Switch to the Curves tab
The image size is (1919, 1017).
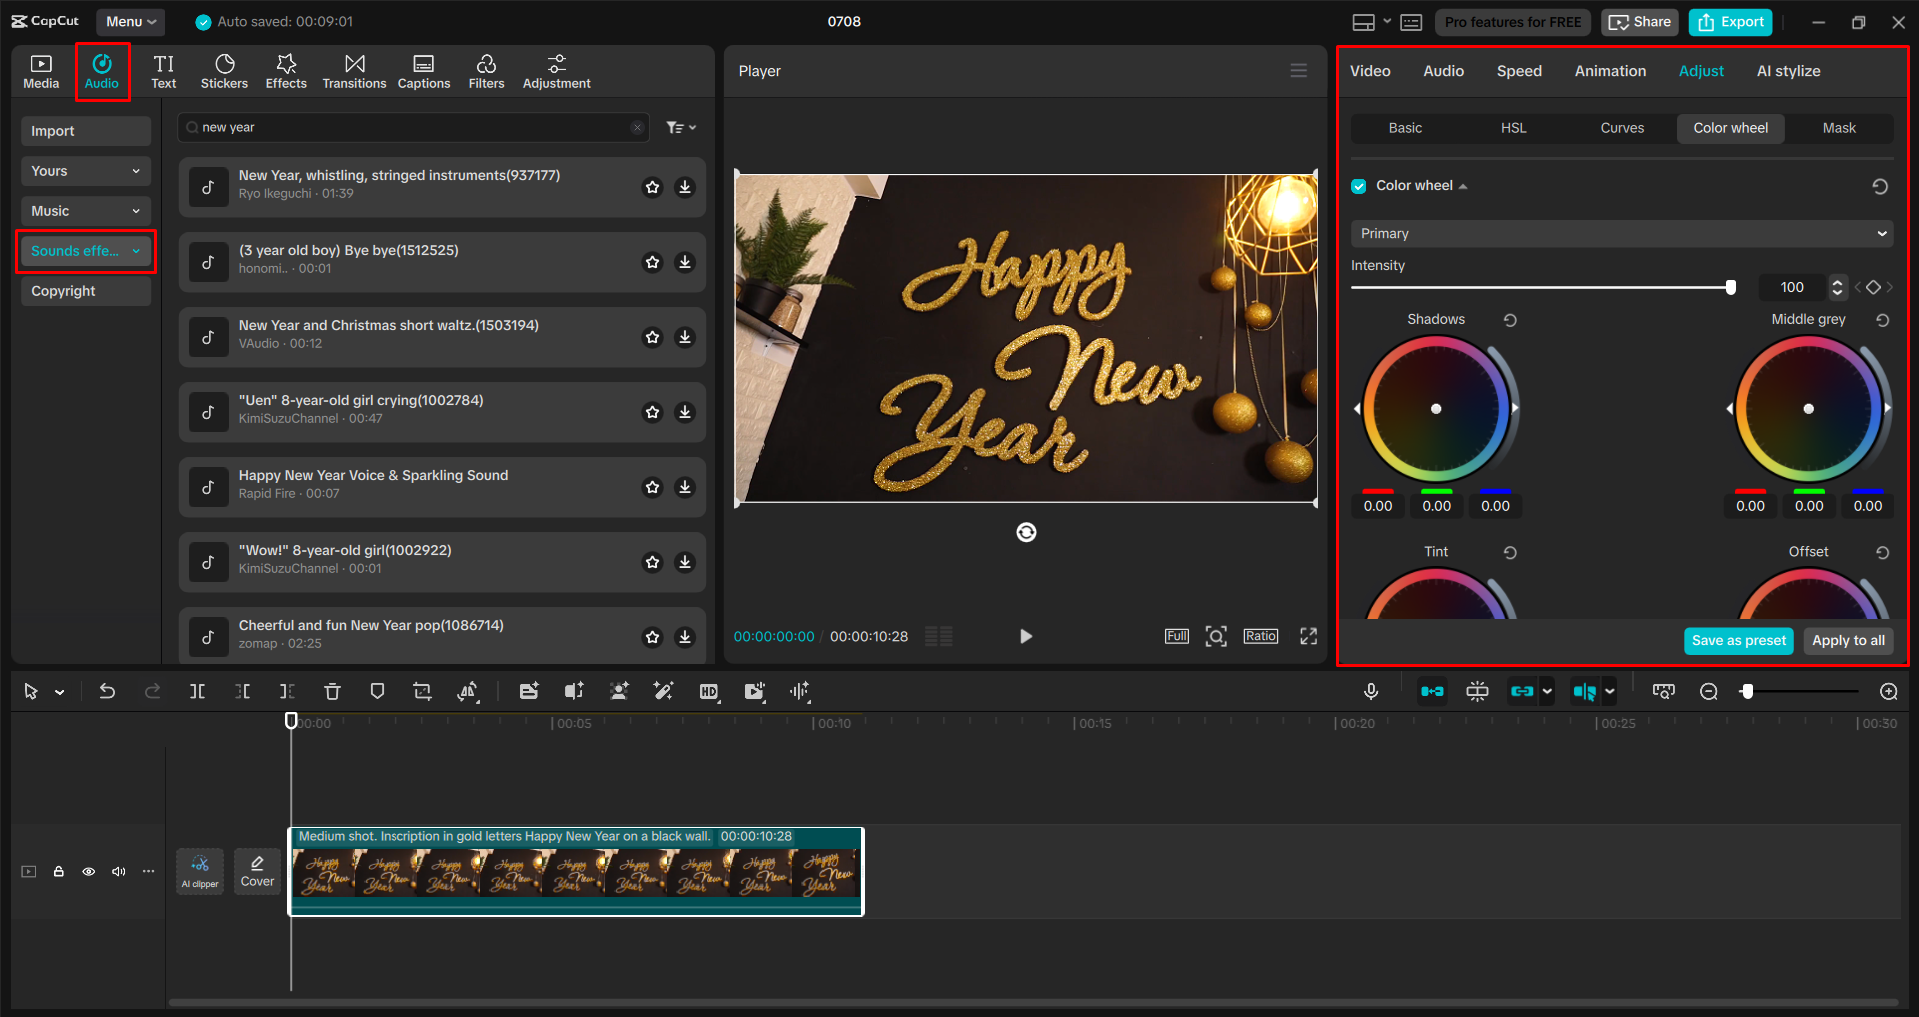point(1621,128)
